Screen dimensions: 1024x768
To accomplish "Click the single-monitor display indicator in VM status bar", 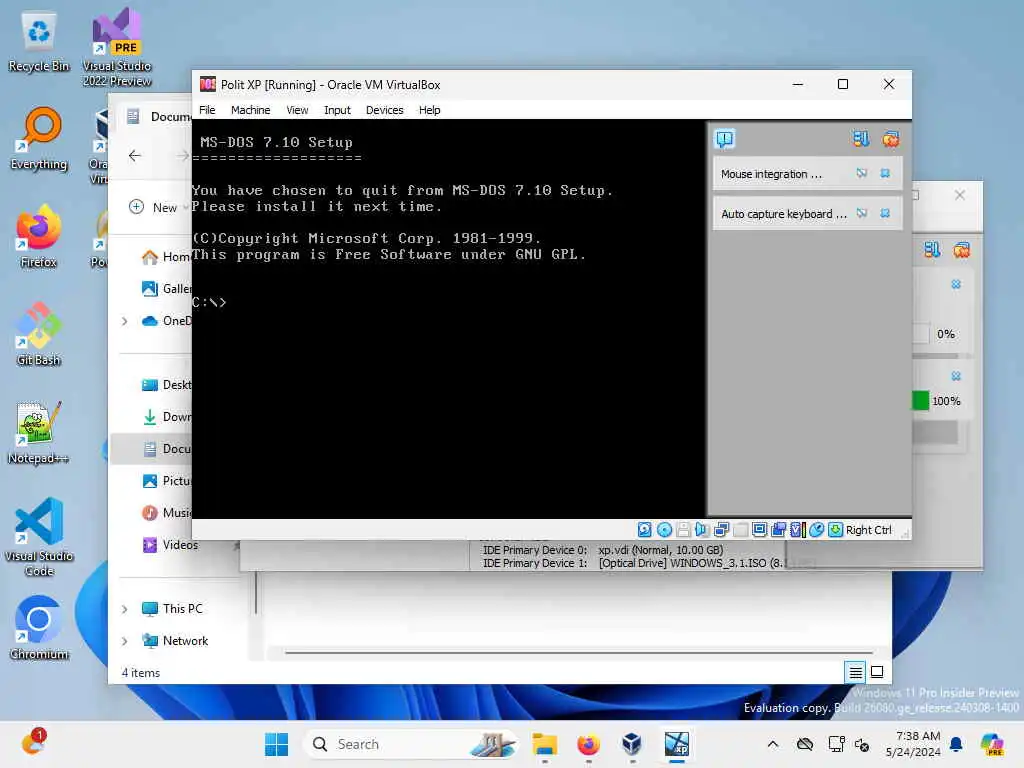I will [x=760, y=530].
